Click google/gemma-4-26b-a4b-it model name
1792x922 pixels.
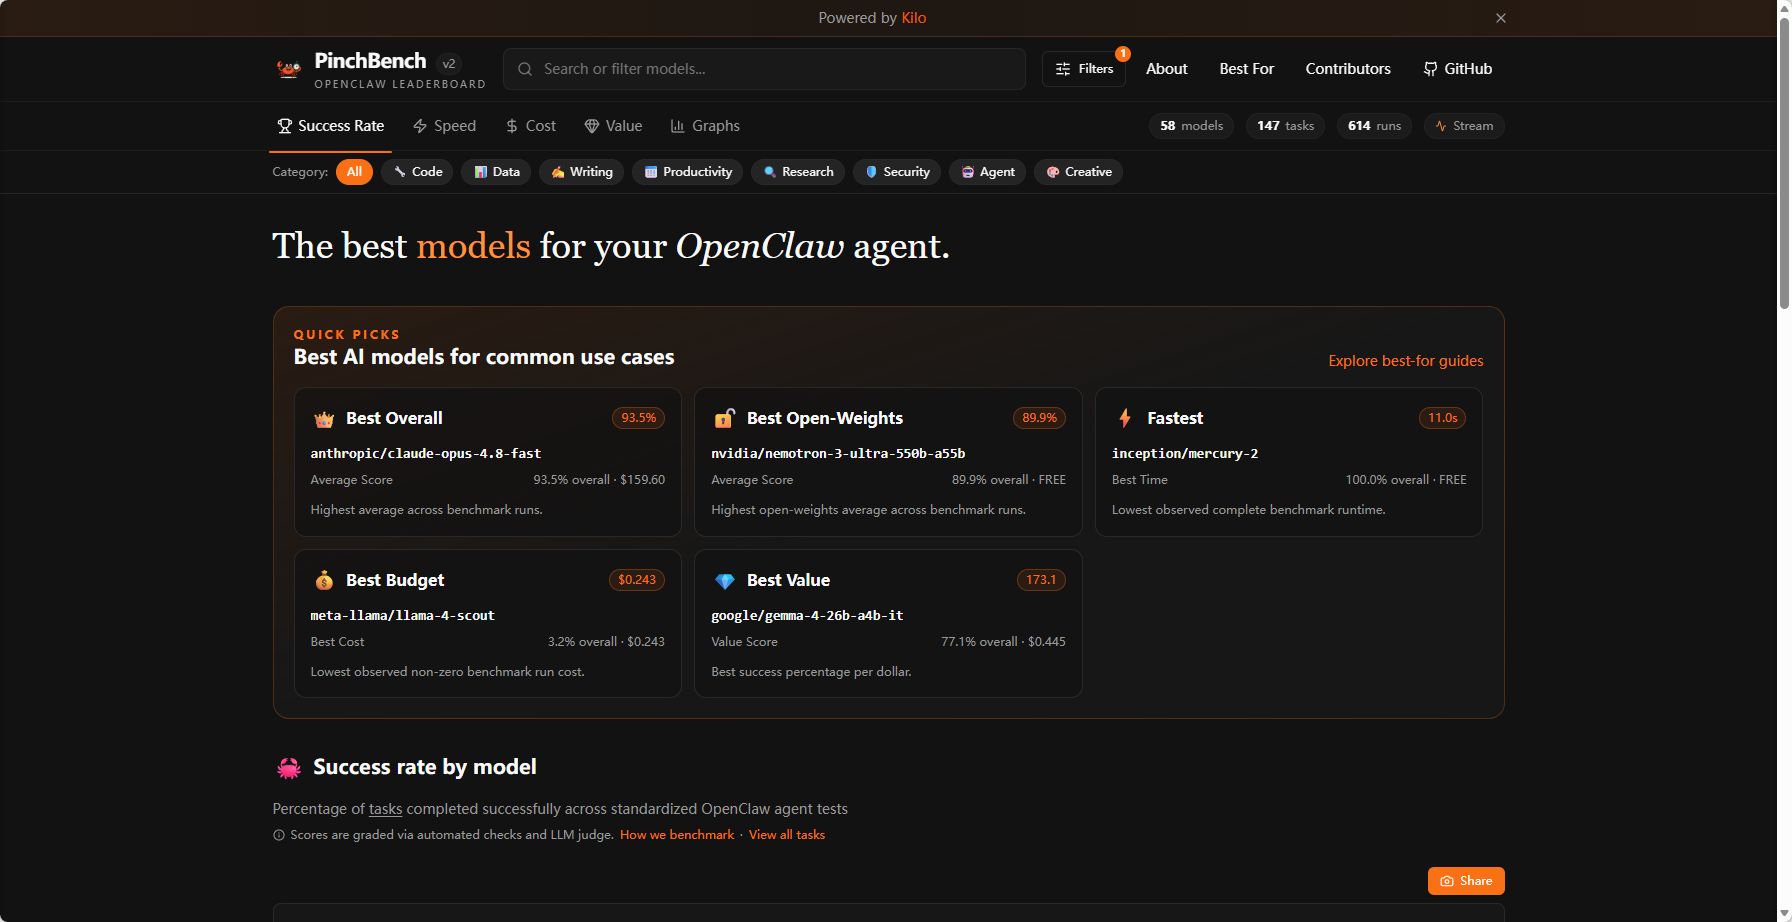(807, 616)
